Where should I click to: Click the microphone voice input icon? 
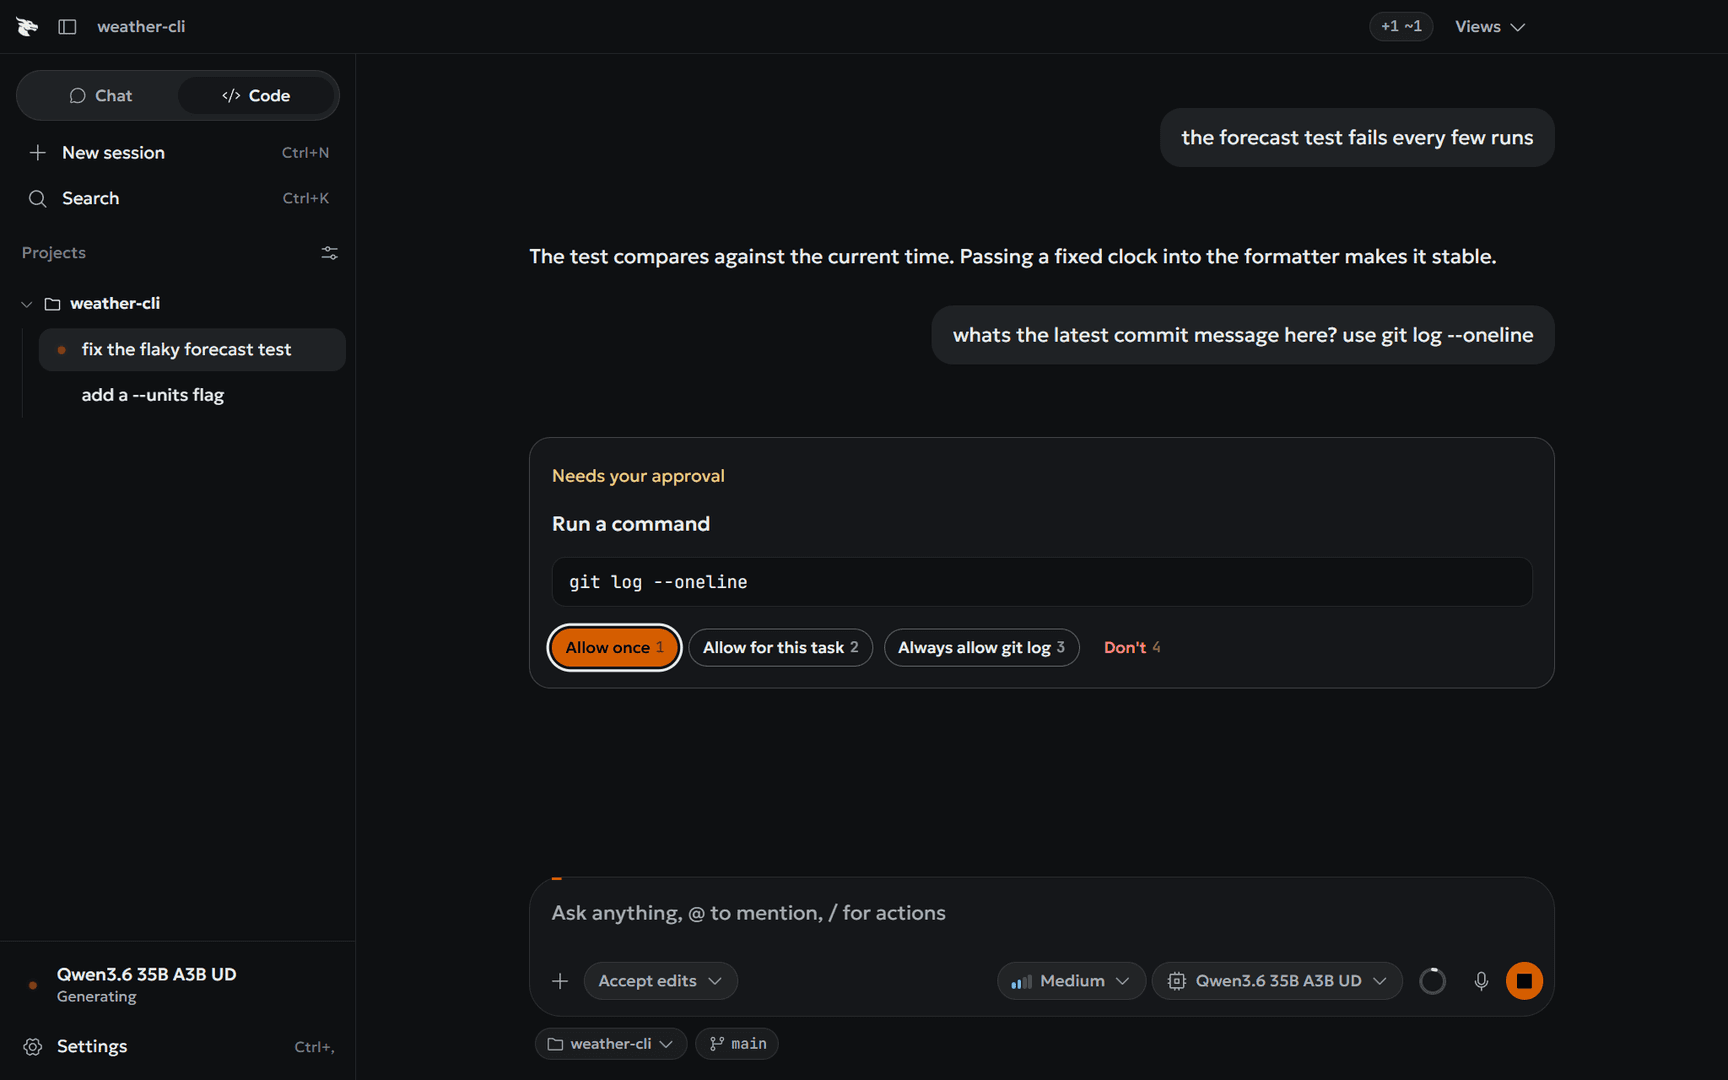[1481, 981]
